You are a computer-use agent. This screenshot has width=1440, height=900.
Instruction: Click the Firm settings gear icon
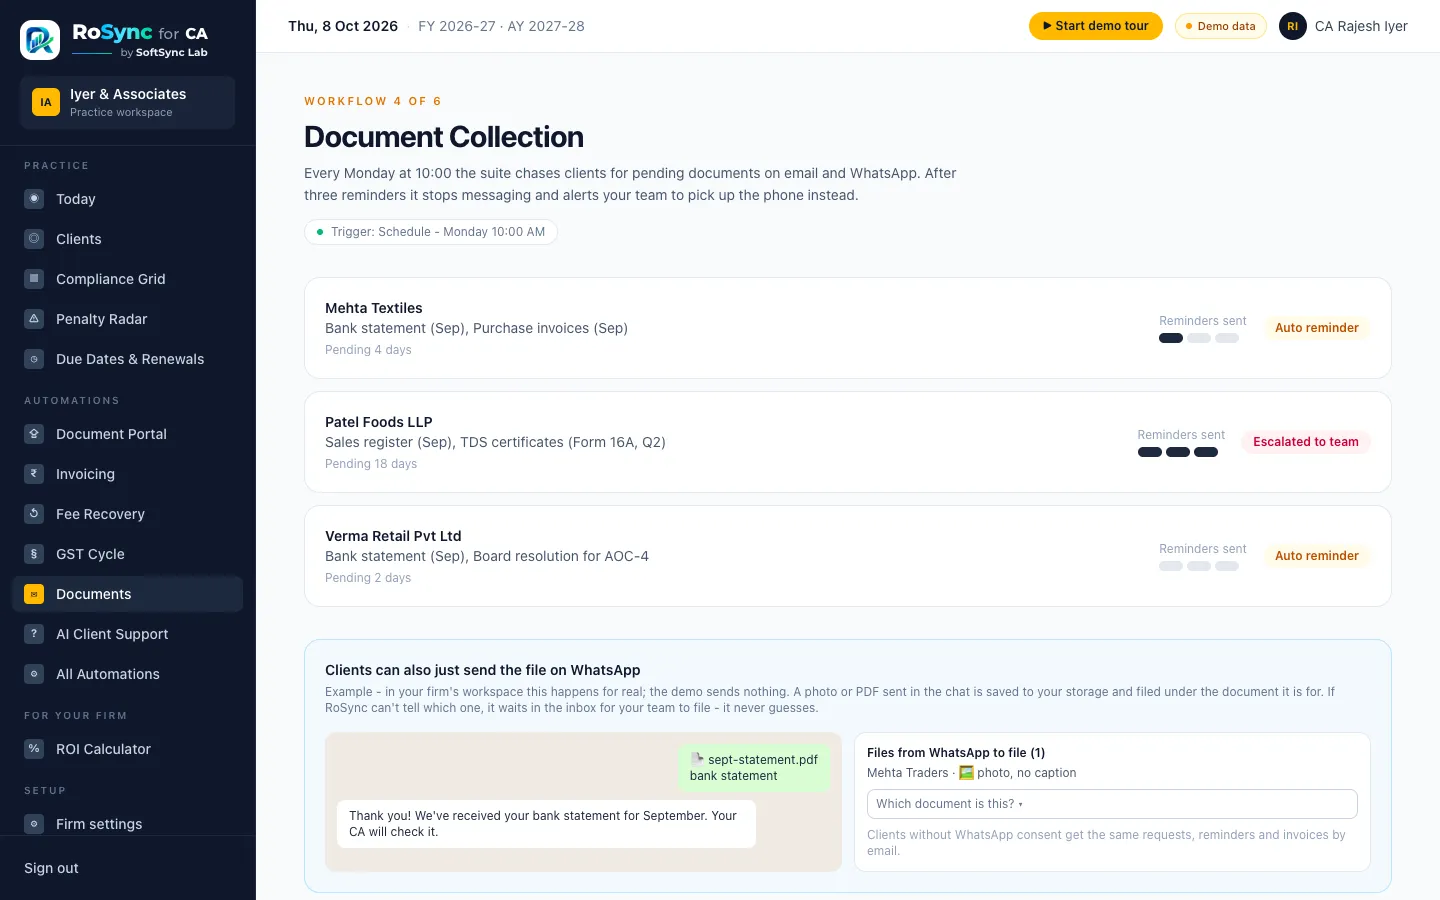[x=34, y=824]
